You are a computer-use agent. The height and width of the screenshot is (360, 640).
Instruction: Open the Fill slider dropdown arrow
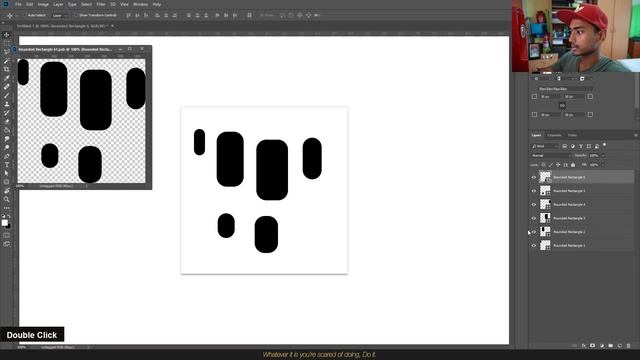[603, 165]
